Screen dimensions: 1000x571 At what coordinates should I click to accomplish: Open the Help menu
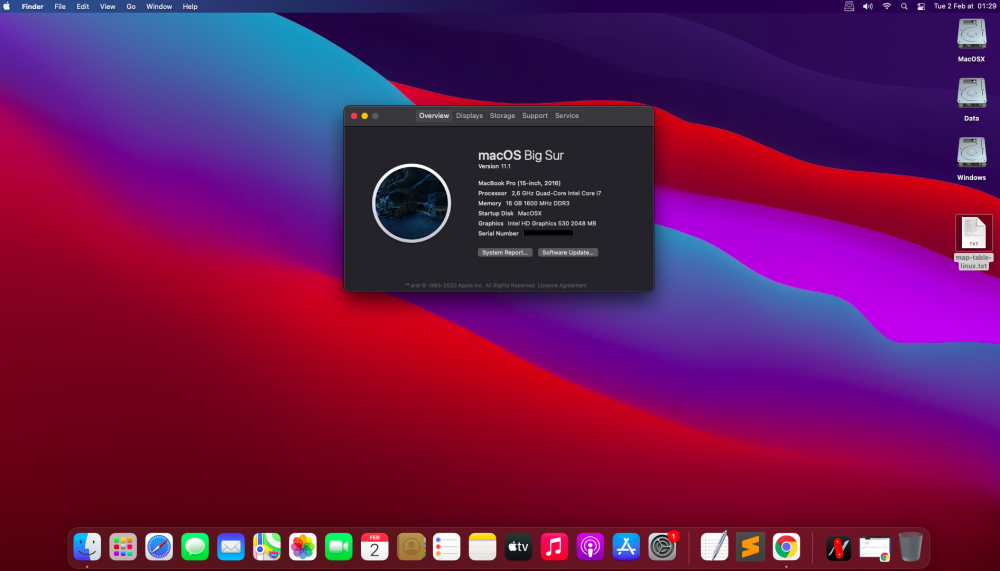tap(190, 6)
